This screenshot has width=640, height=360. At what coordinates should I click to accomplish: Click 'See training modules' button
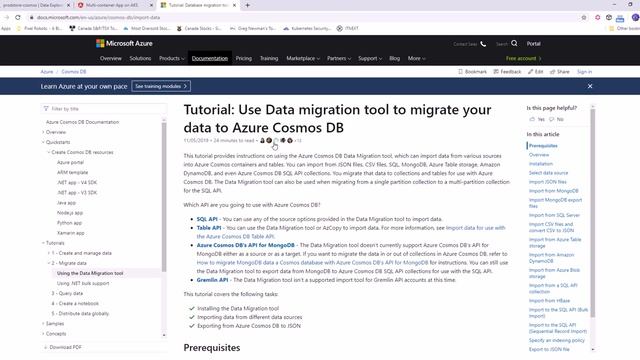tap(161, 86)
